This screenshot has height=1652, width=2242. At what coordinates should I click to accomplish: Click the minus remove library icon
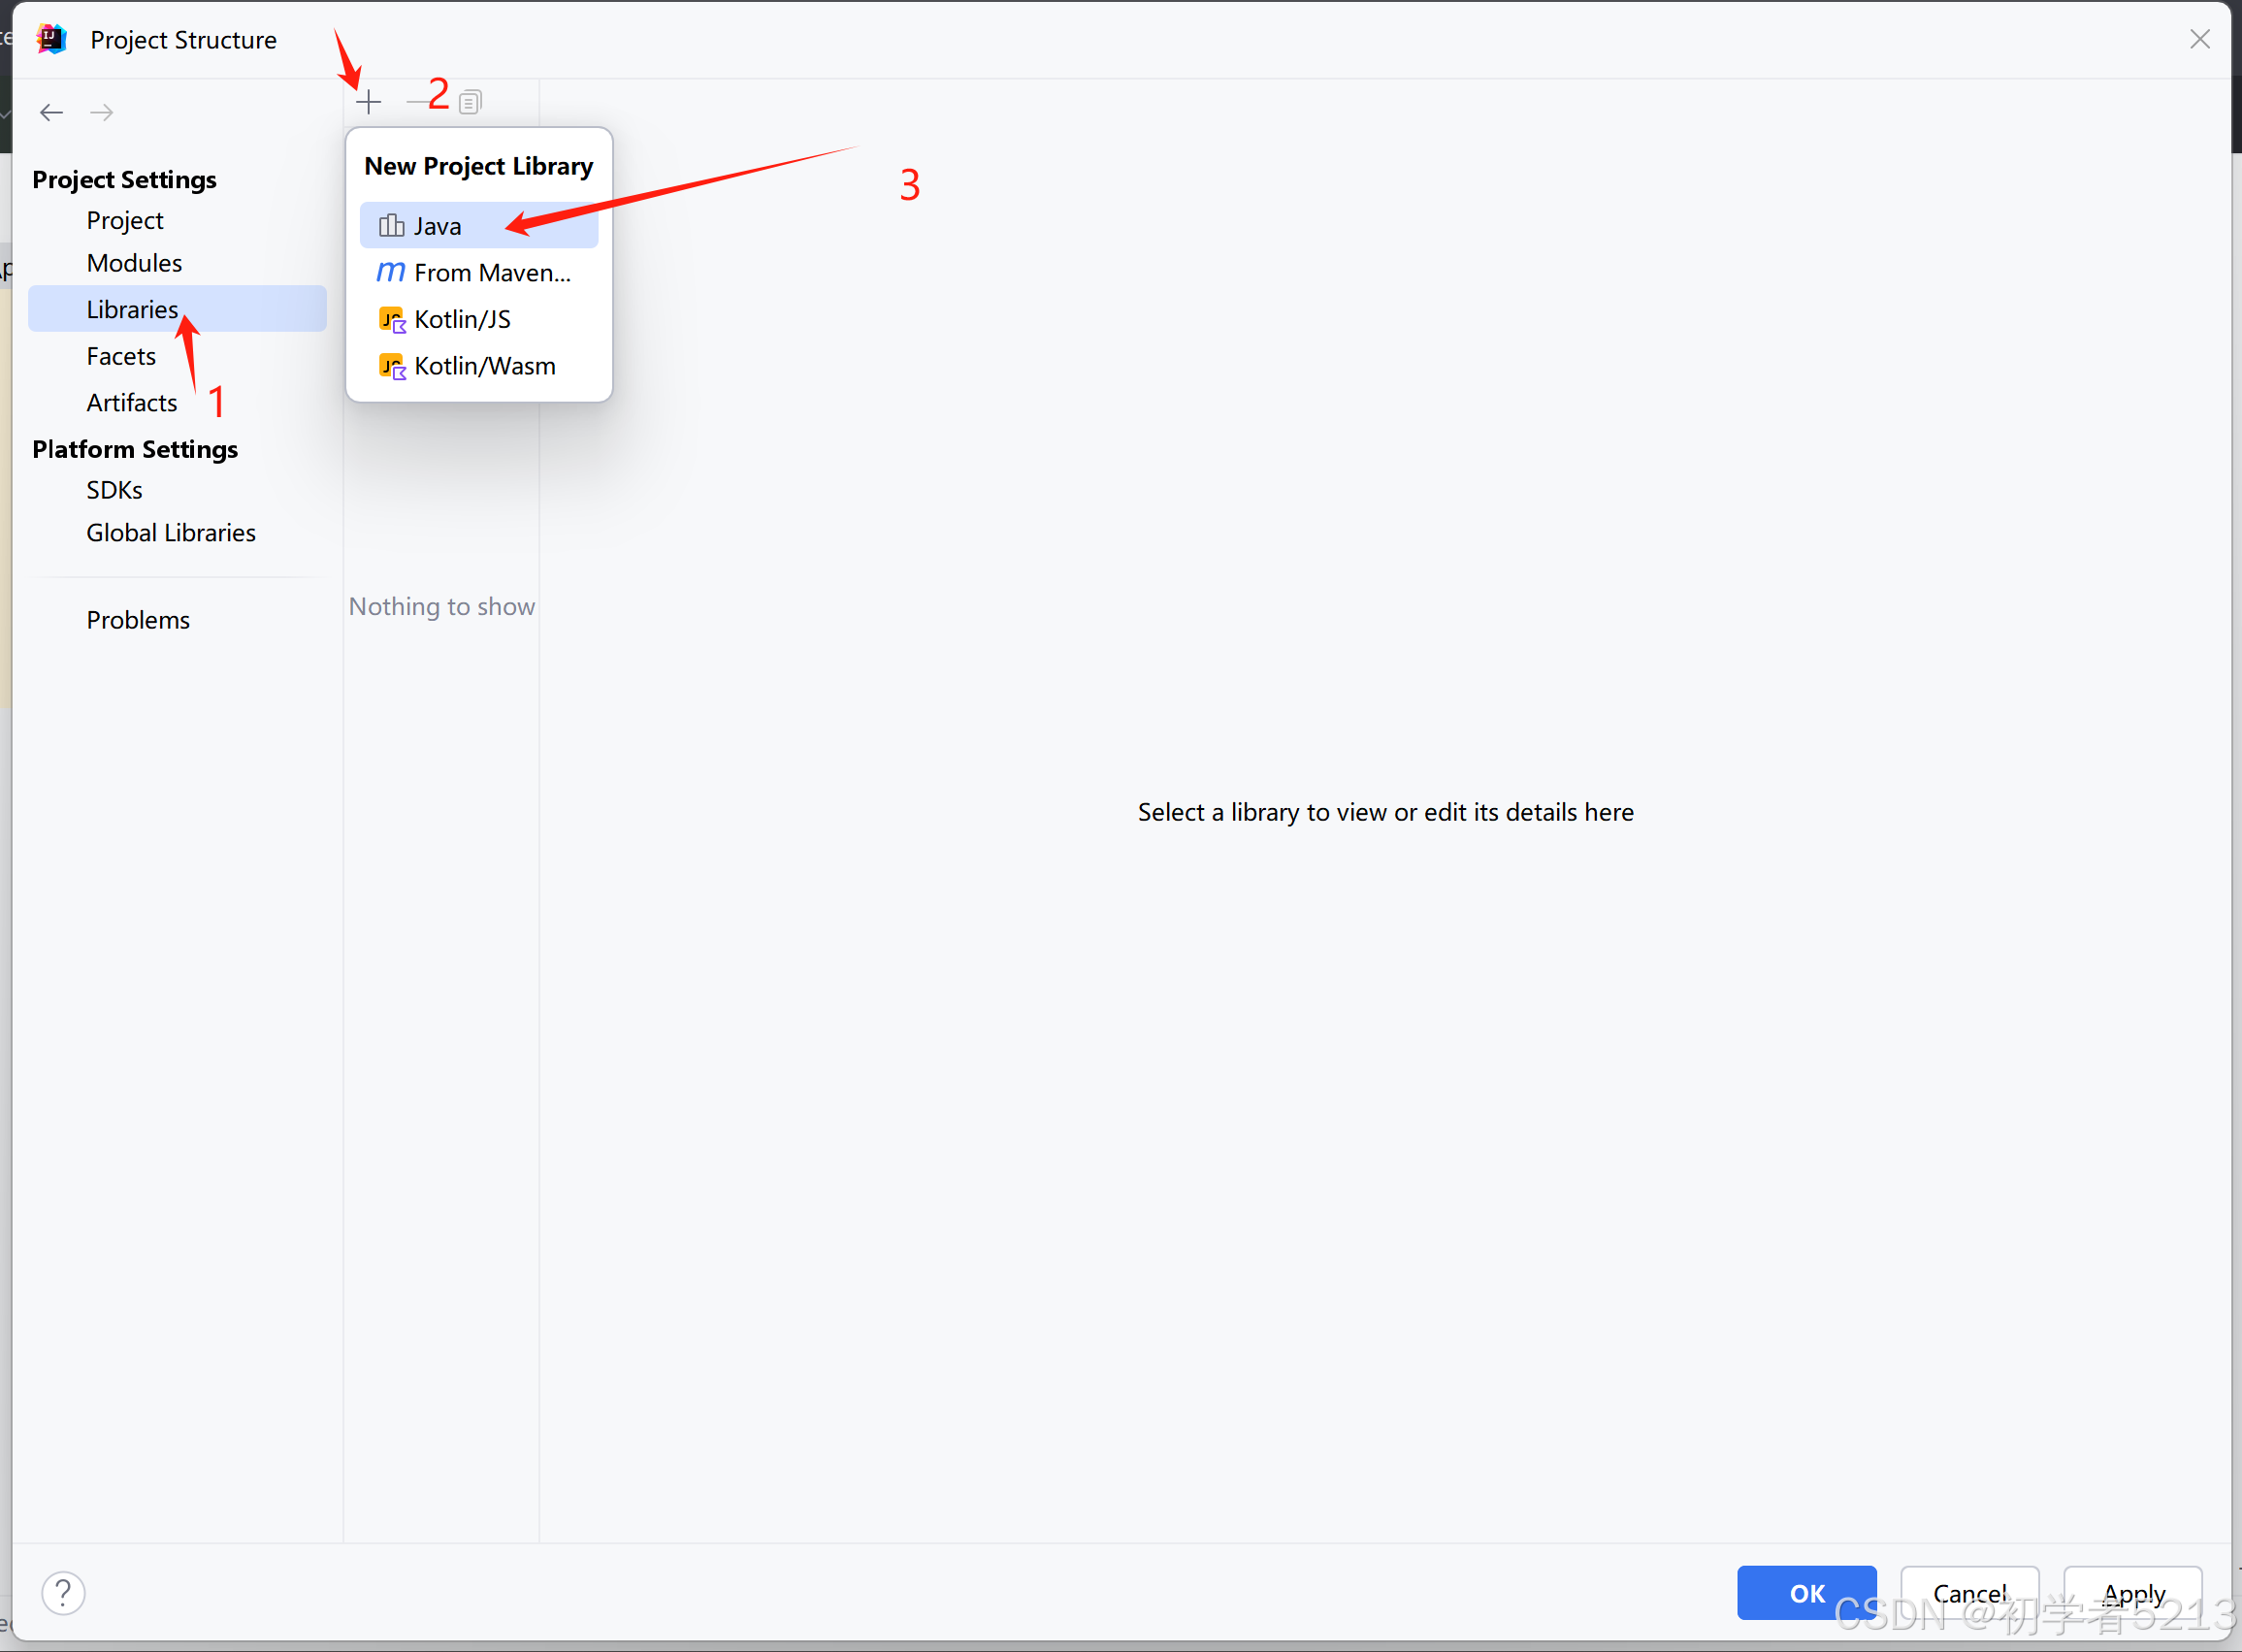tap(416, 101)
